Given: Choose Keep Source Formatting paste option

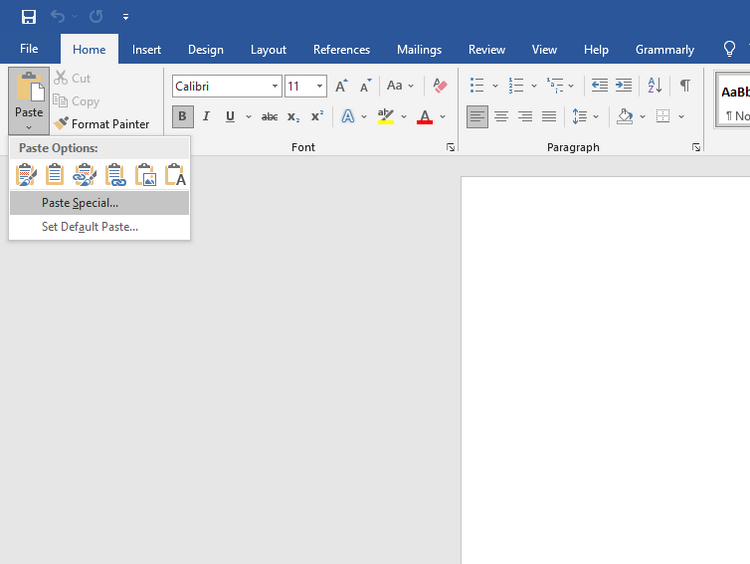Looking at the screenshot, I should [x=26, y=175].
